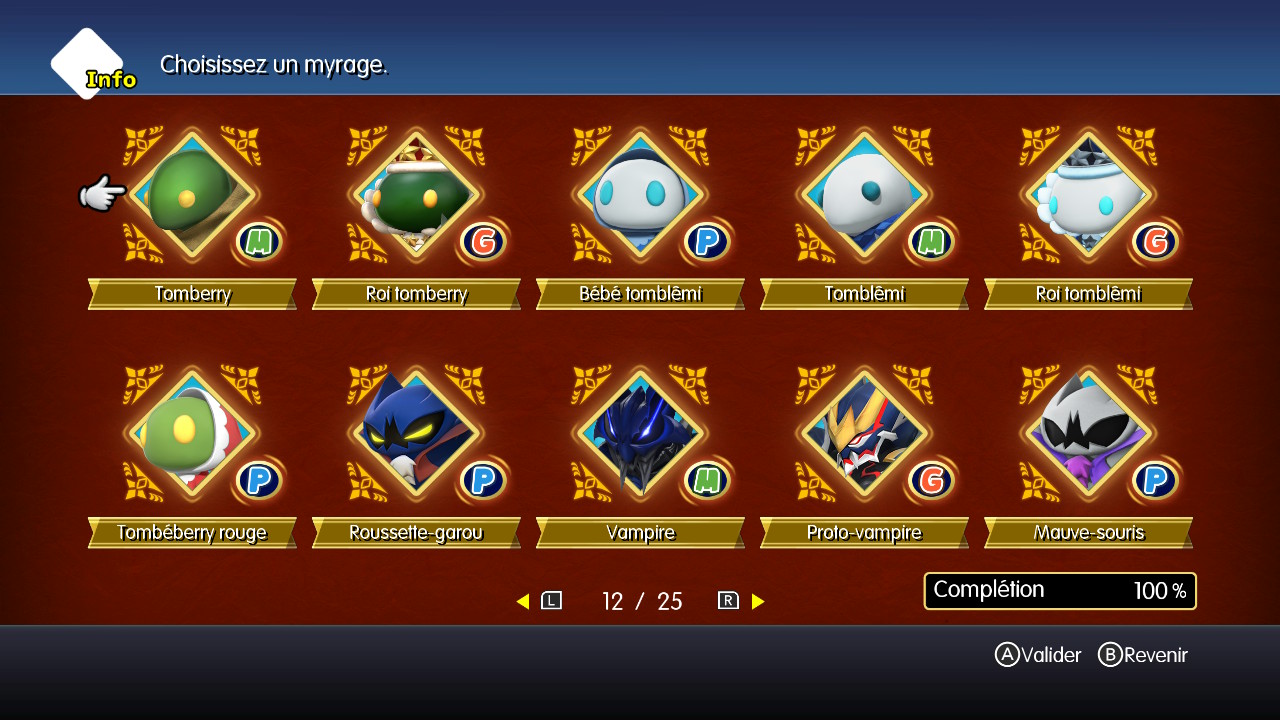Choose the Vampire mirage portrait

tap(640, 433)
